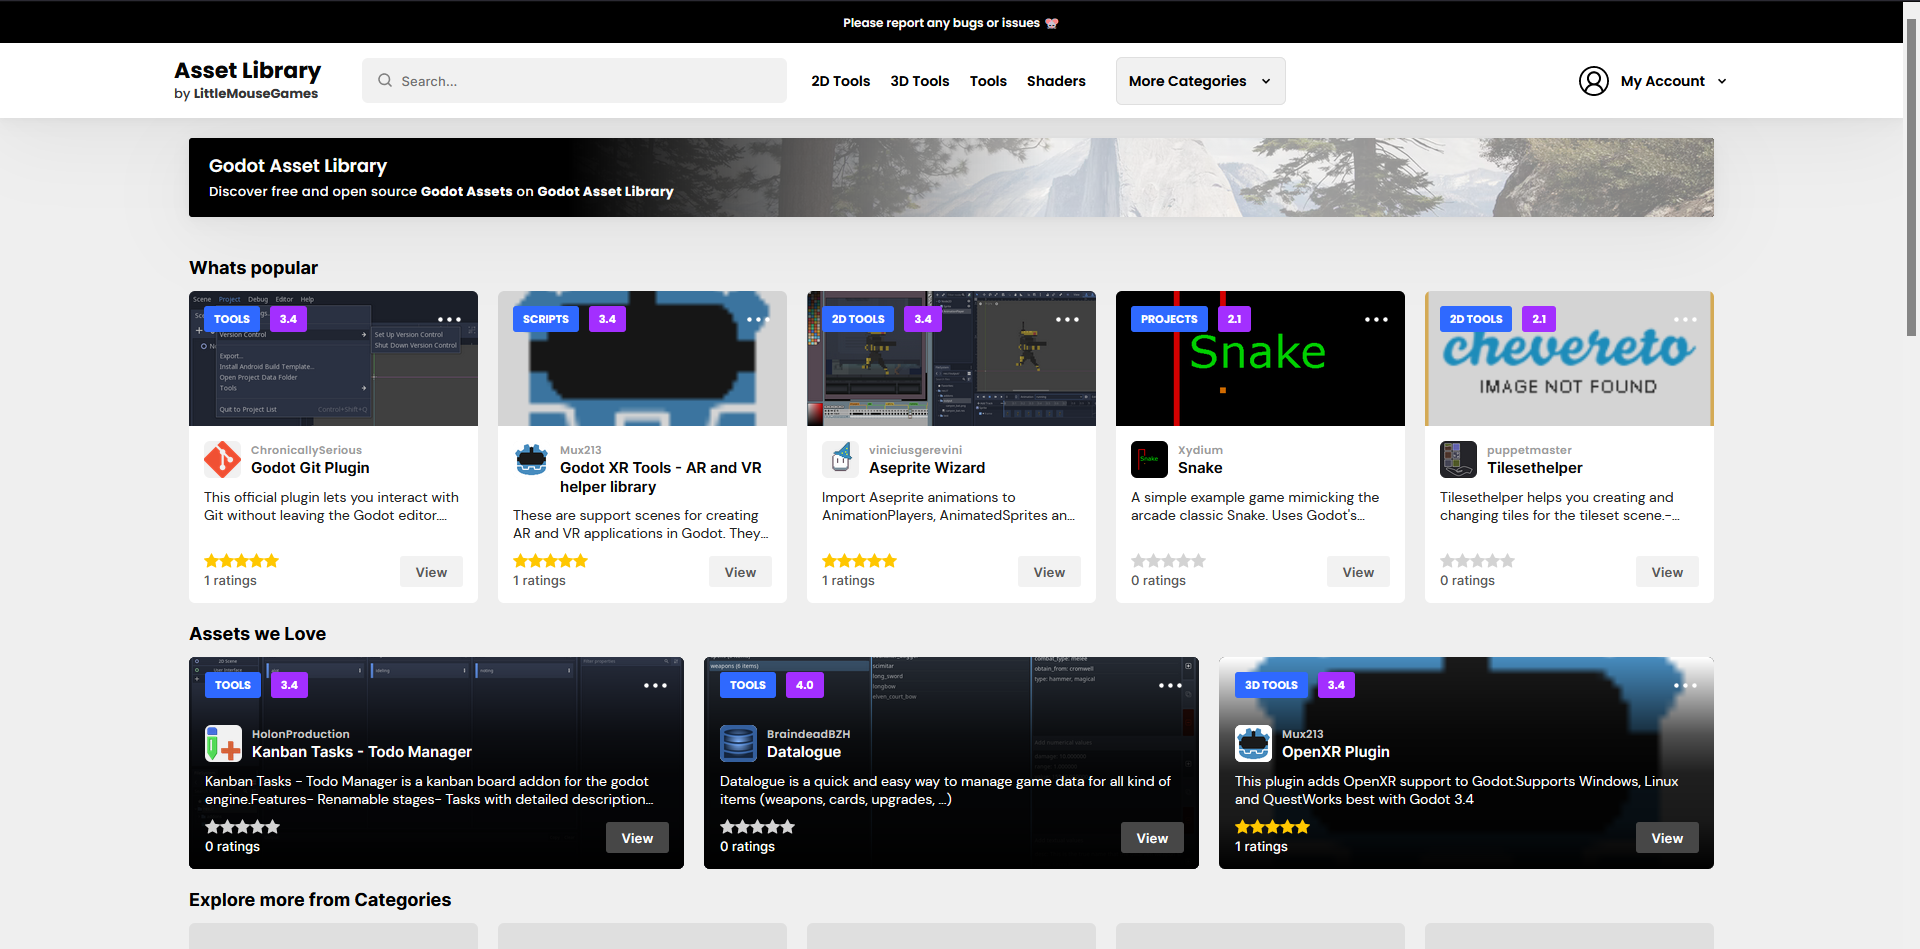This screenshot has height=949, width=1920.
Task: Open the Datalogue three-dot menu
Action: [1170, 686]
